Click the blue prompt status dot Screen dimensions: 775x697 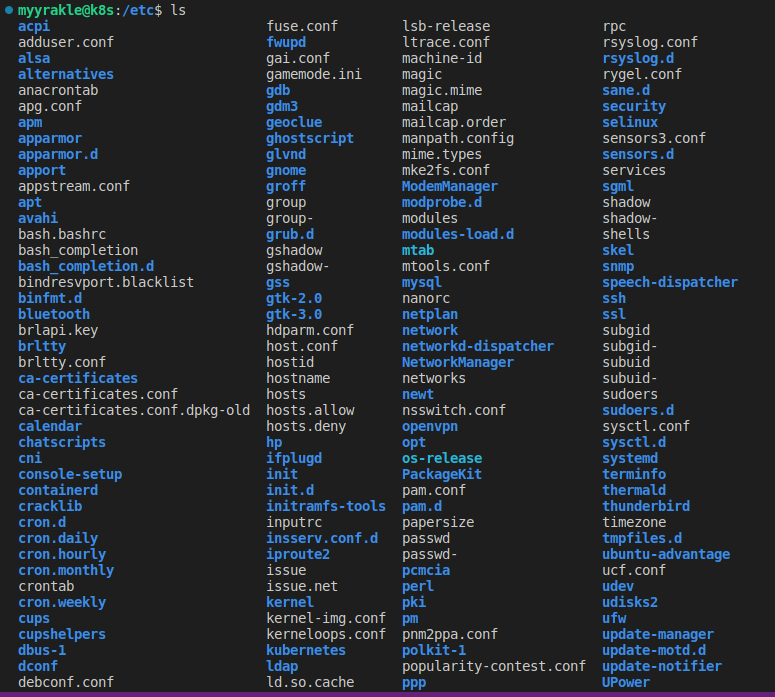click(9, 10)
